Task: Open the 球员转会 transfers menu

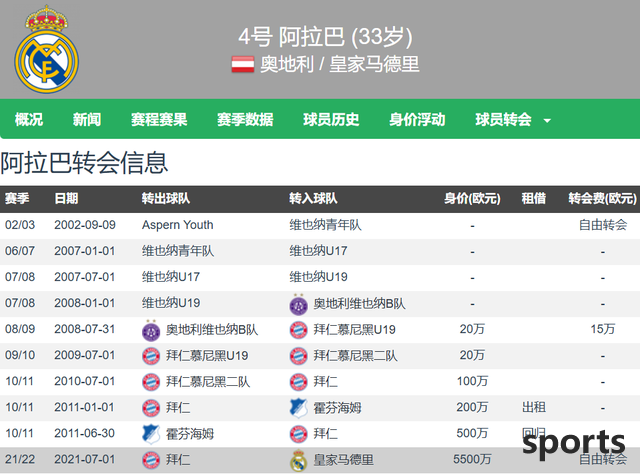Action: coord(503,120)
